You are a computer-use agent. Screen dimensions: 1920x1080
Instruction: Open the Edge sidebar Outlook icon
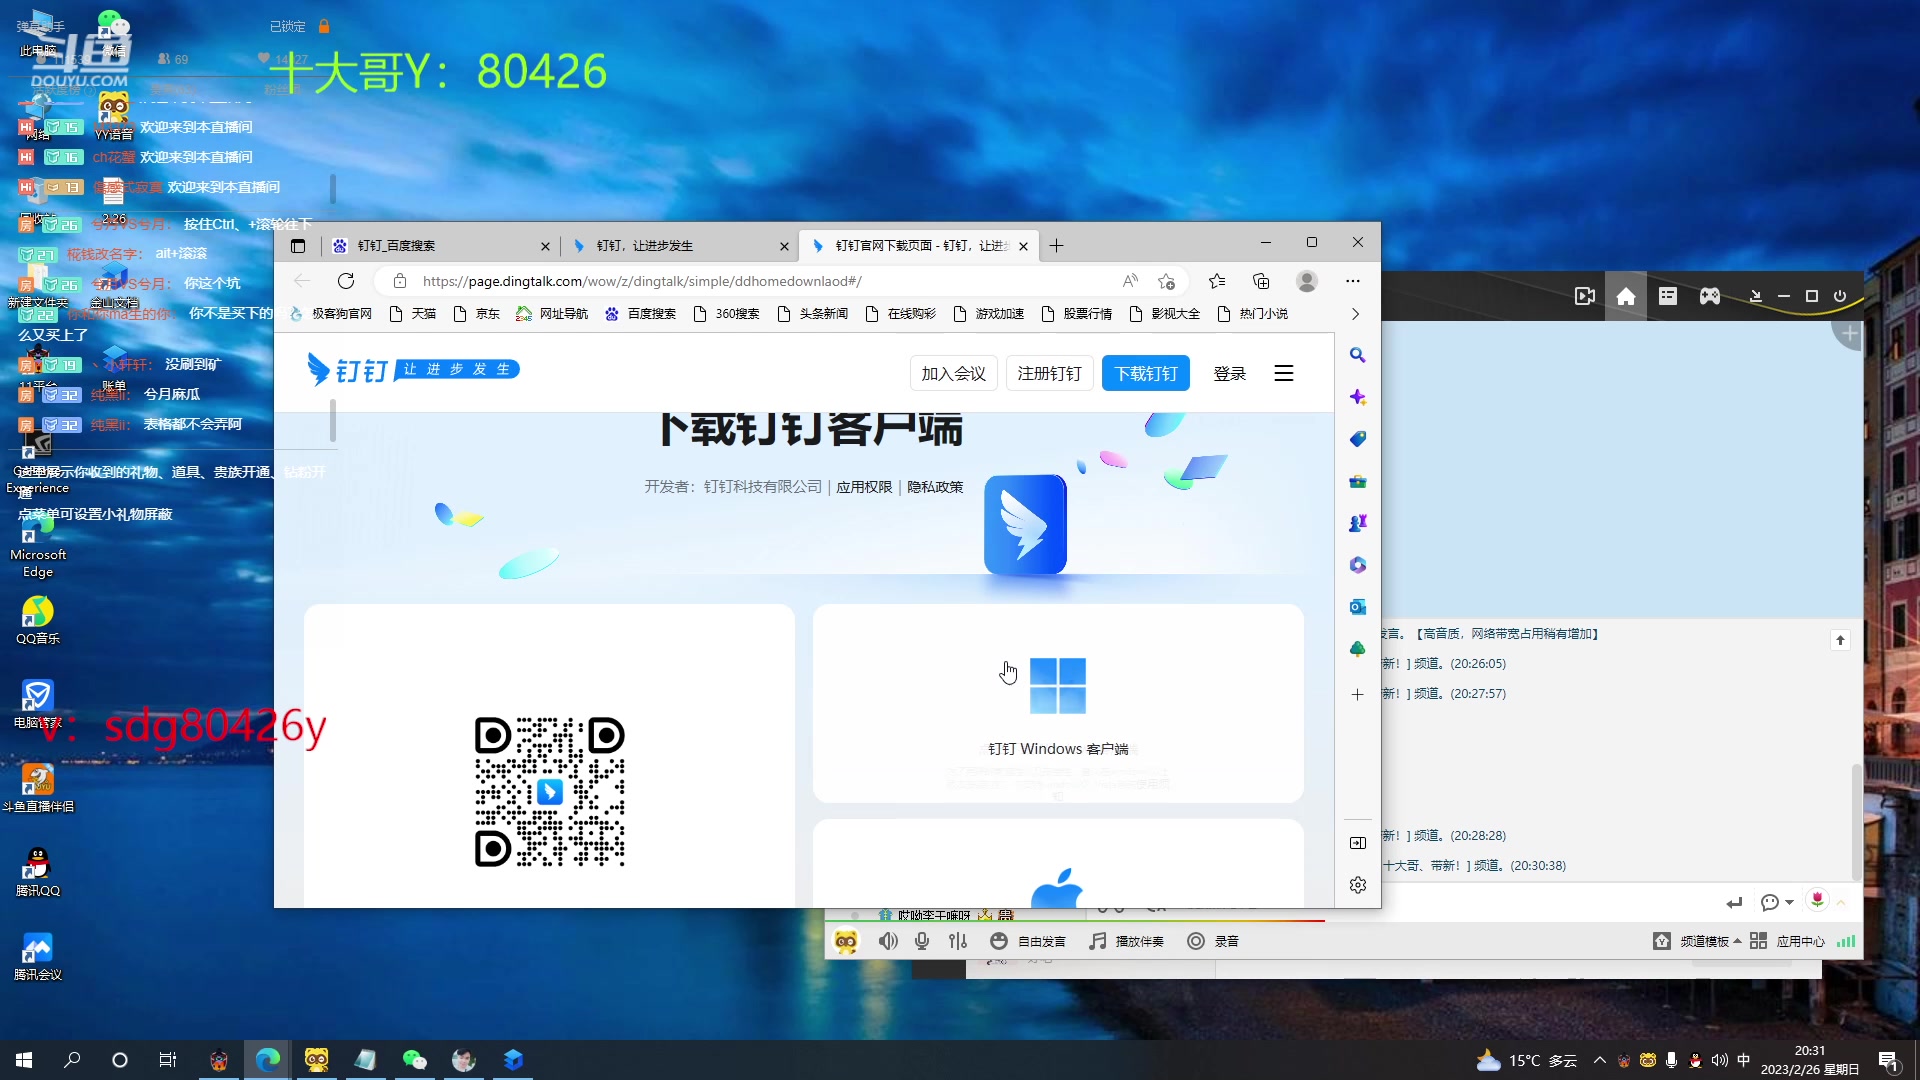click(x=1357, y=607)
